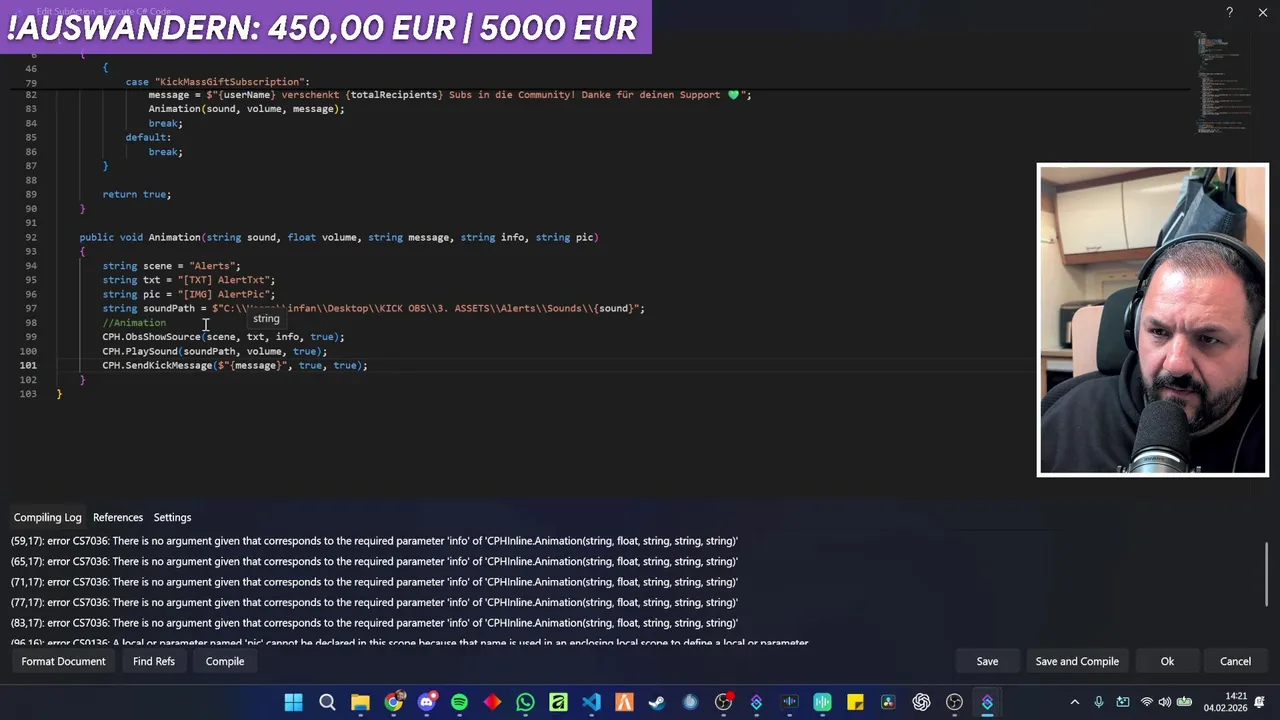Open Discord from the taskbar
This screenshot has width=1280, height=720.
click(426, 702)
